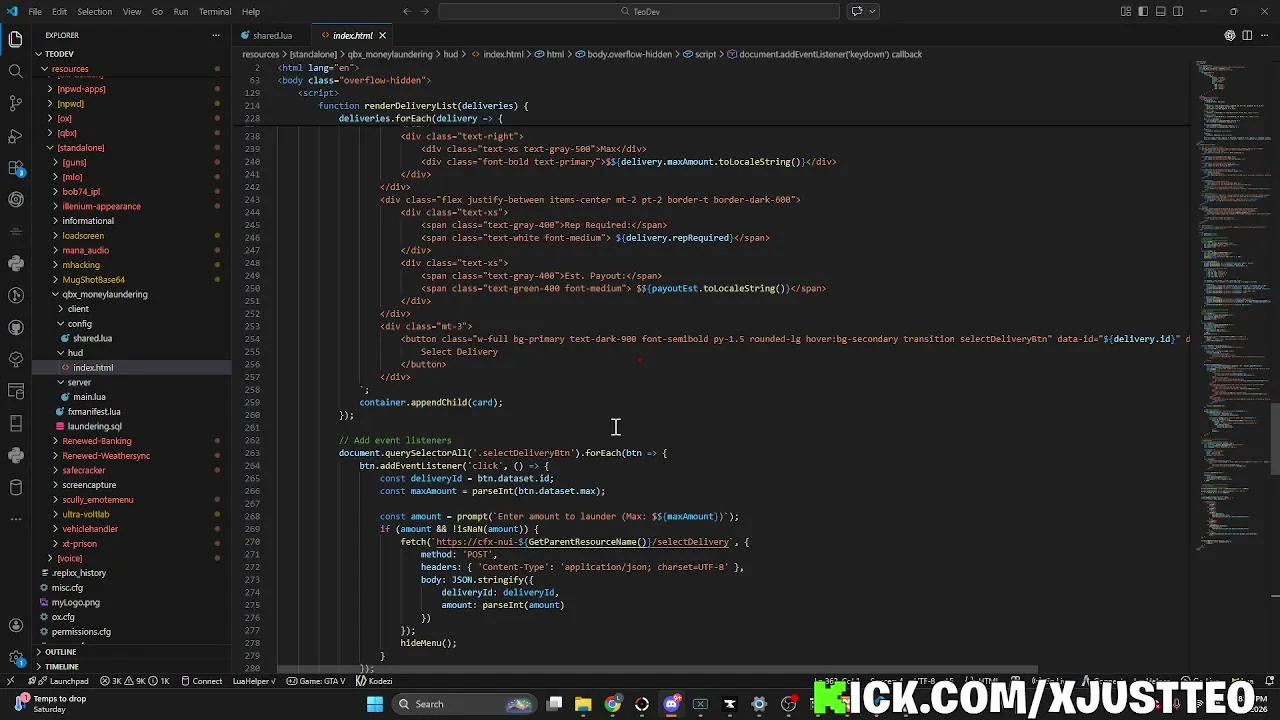Select the index.html editor tab
The width and height of the screenshot is (1280, 720).
(352, 35)
